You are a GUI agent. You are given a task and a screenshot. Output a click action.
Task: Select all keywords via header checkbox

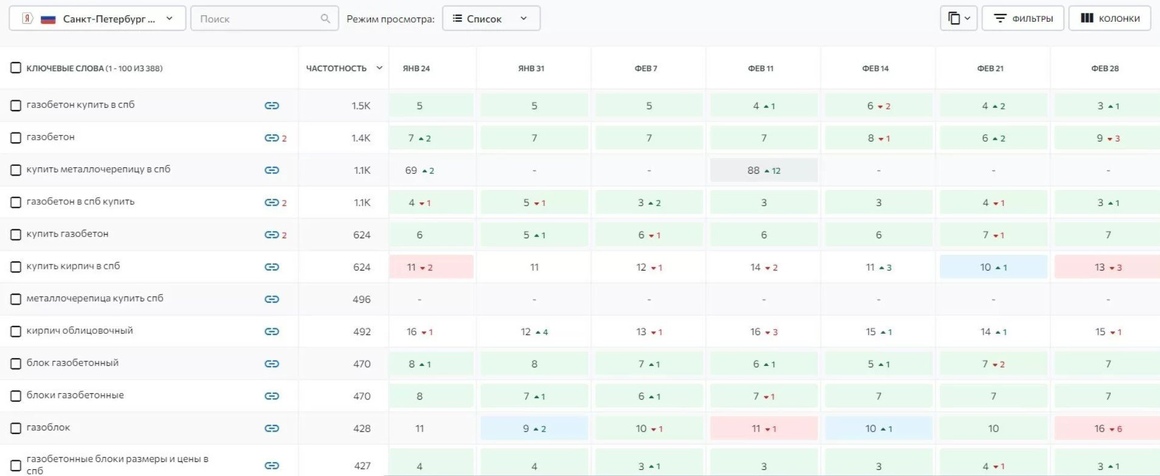pos(16,68)
